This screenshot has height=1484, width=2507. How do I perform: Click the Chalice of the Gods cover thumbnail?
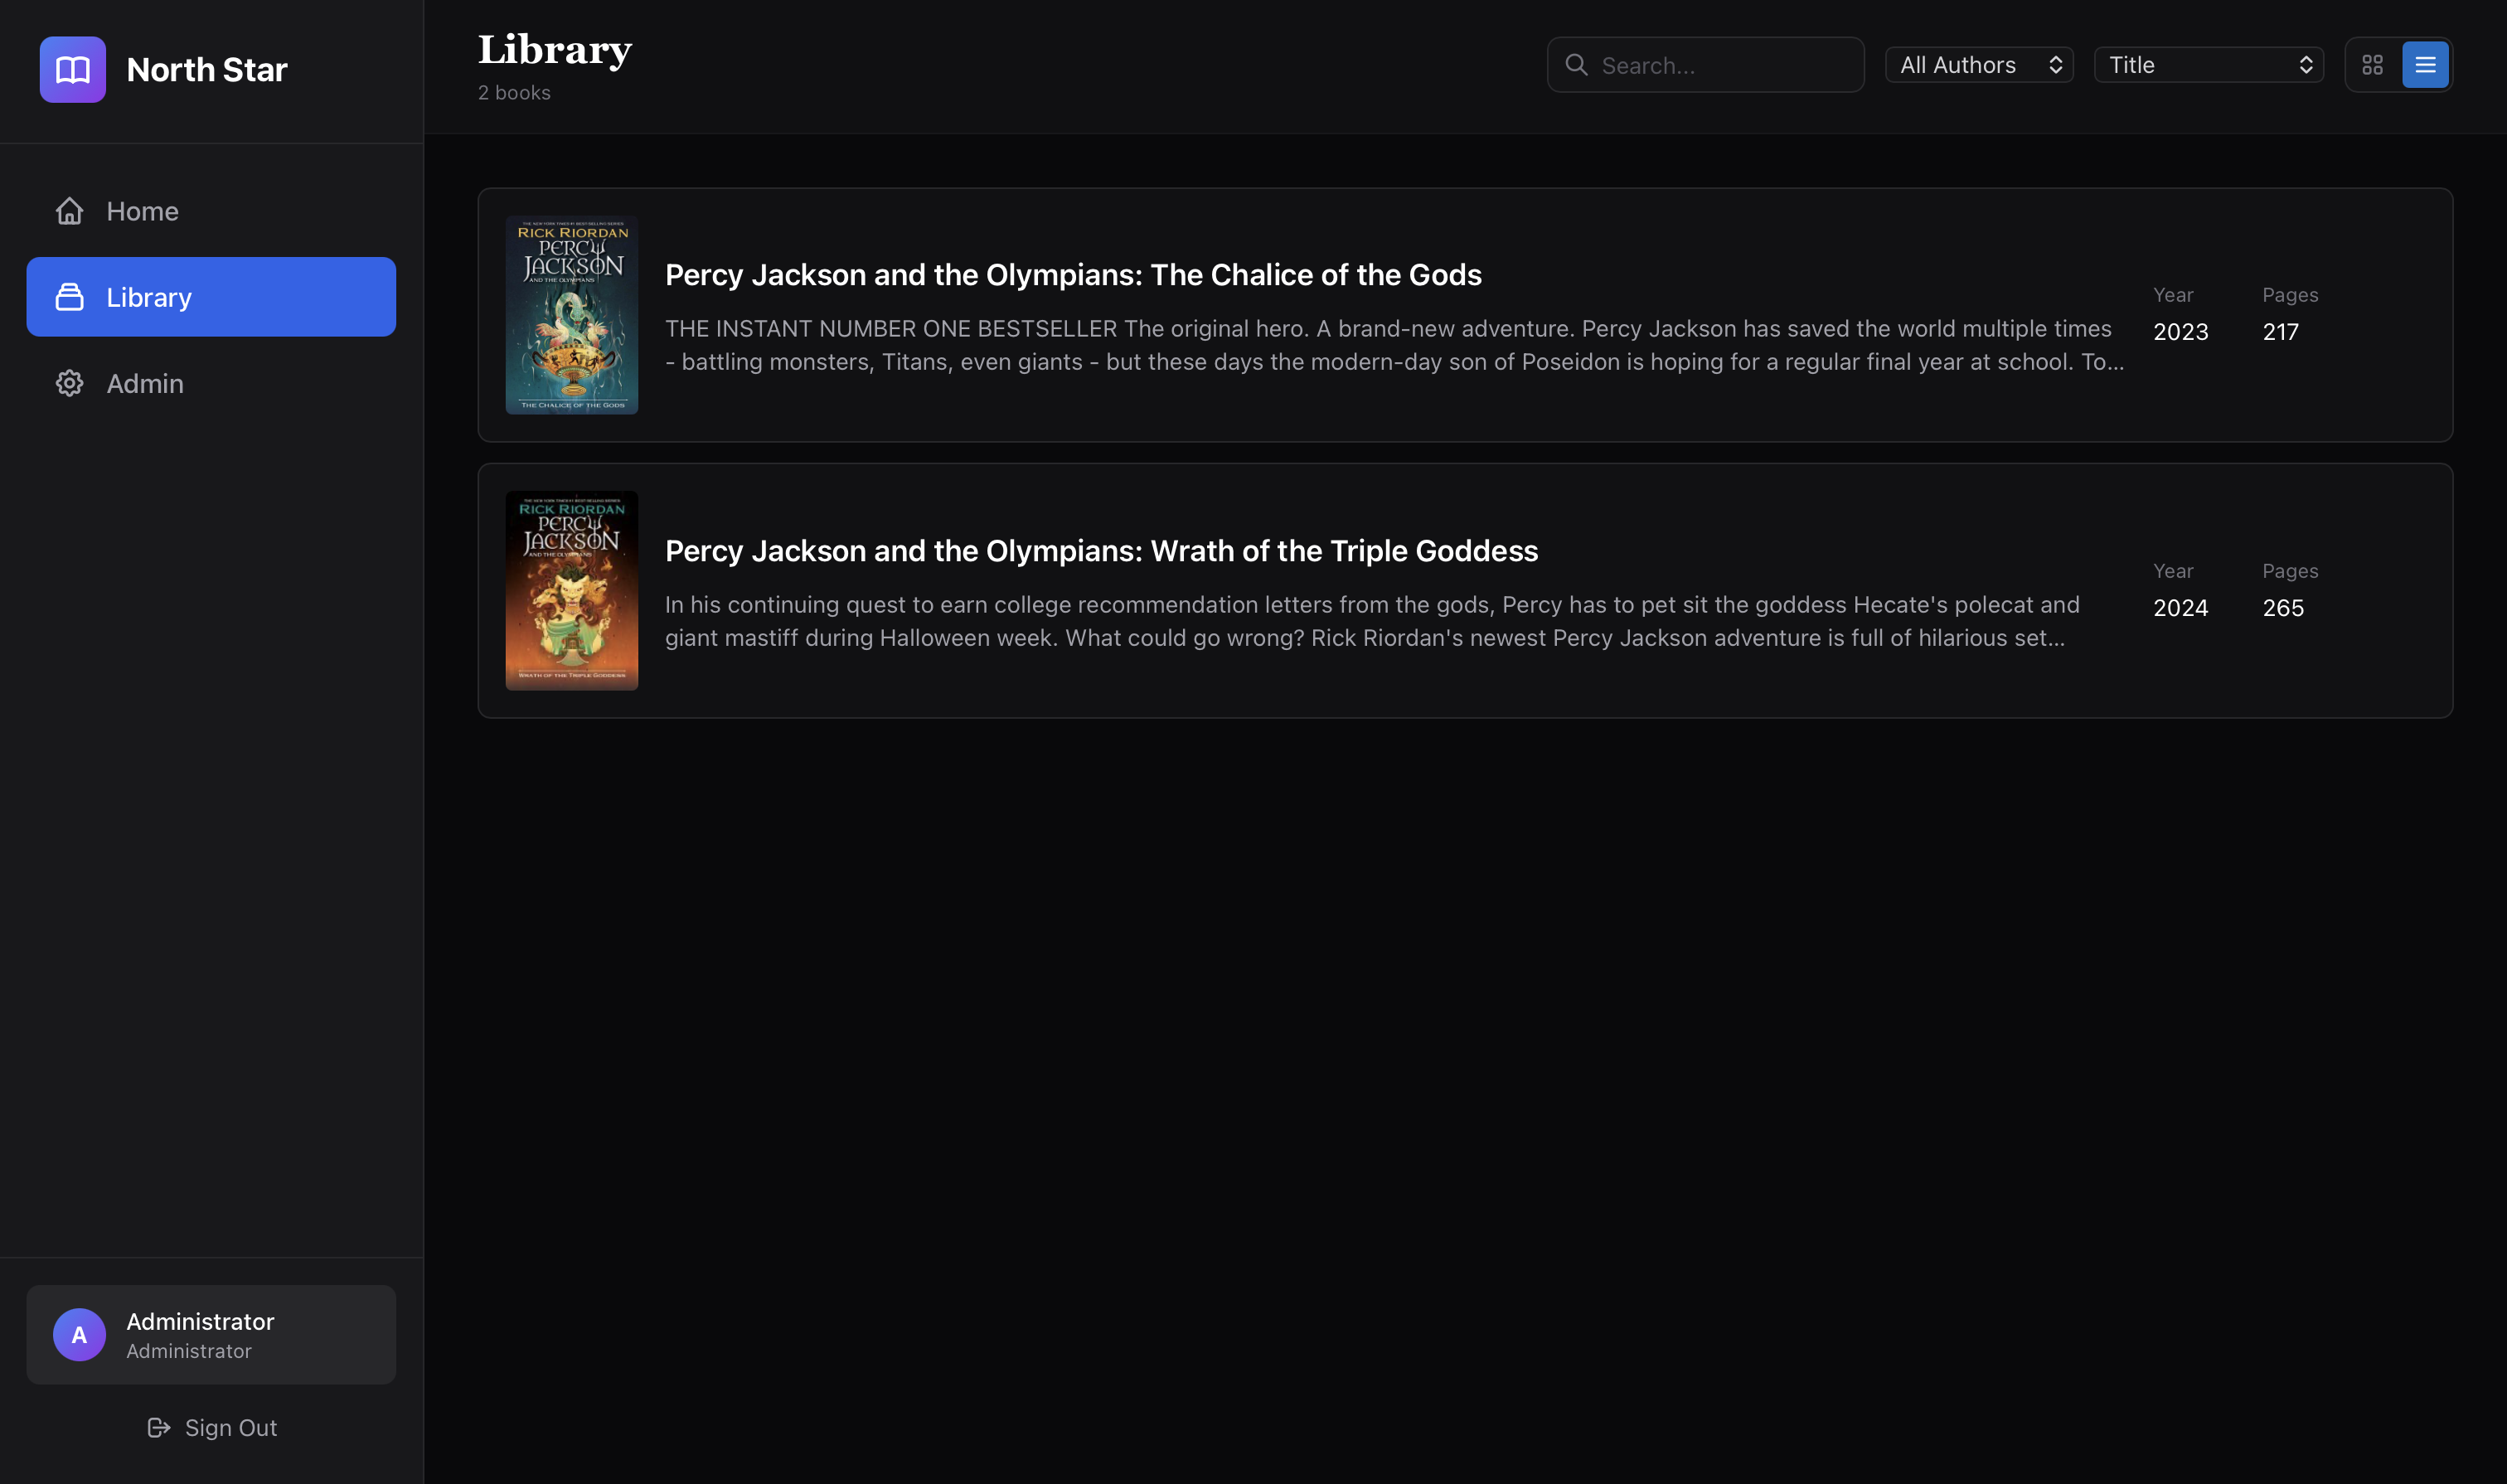point(571,315)
